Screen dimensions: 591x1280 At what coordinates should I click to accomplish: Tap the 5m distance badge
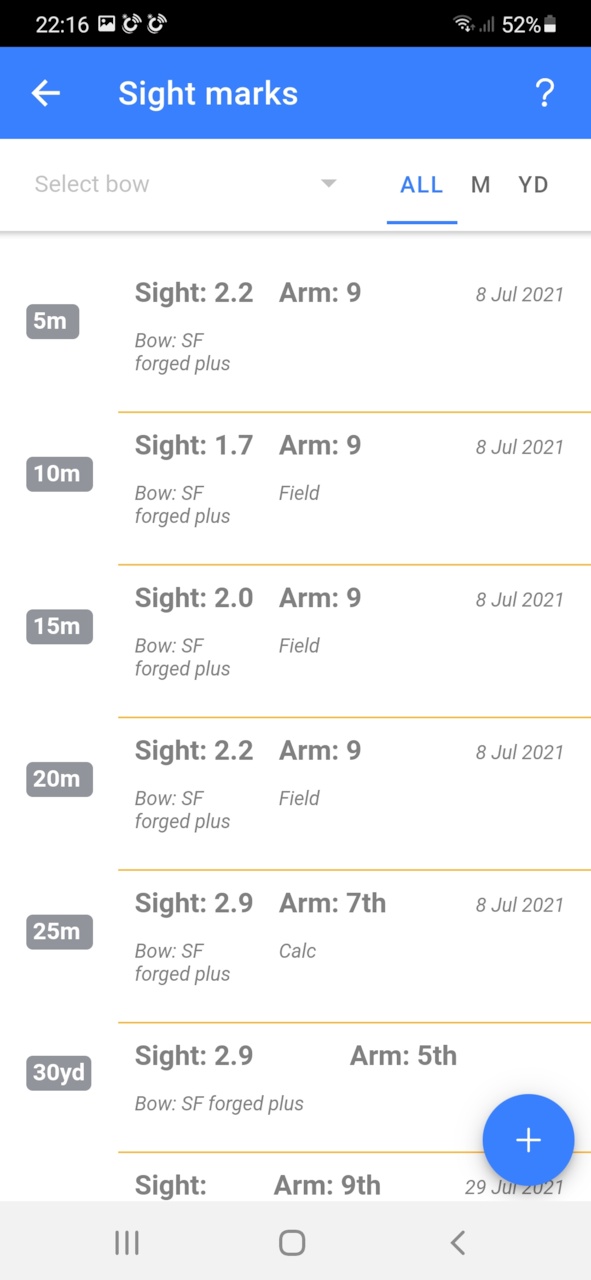point(52,322)
